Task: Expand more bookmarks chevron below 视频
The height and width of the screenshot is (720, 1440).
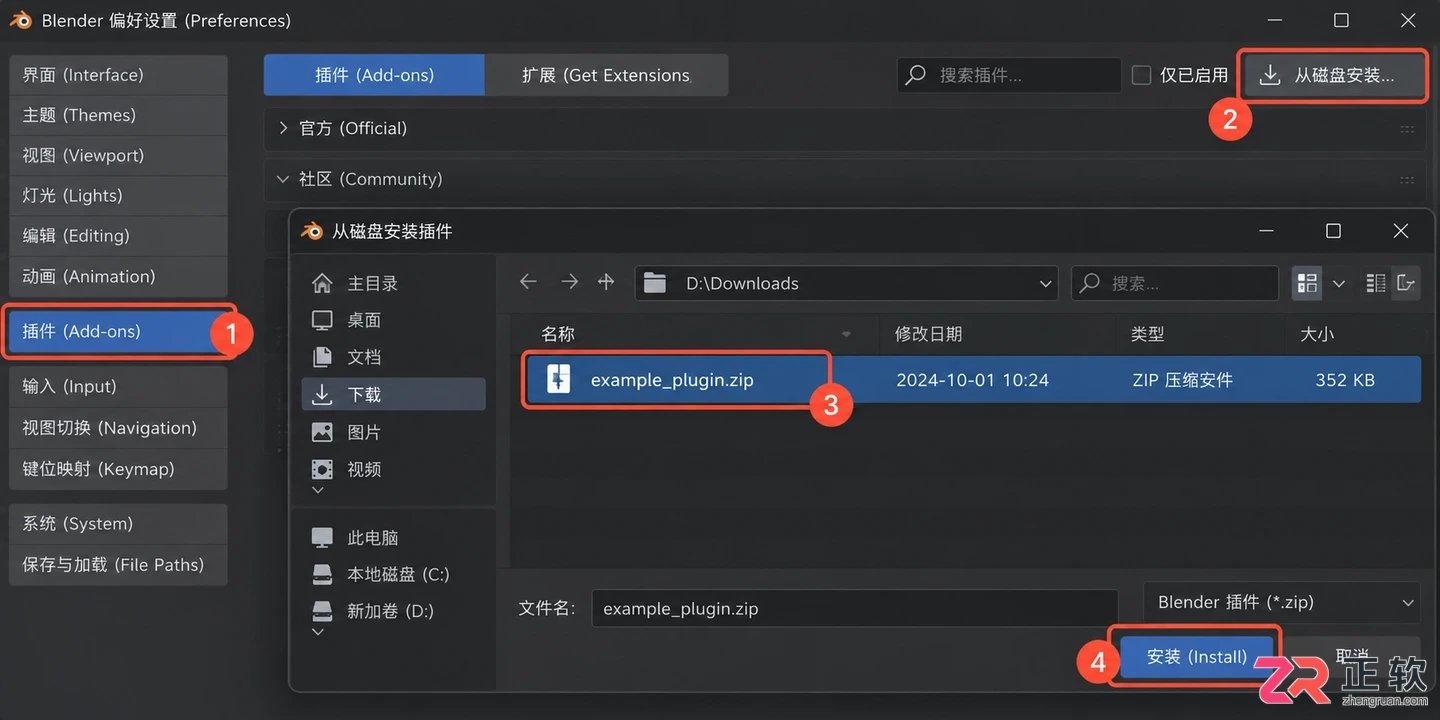Action: pyautogui.click(x=319, y=491)
